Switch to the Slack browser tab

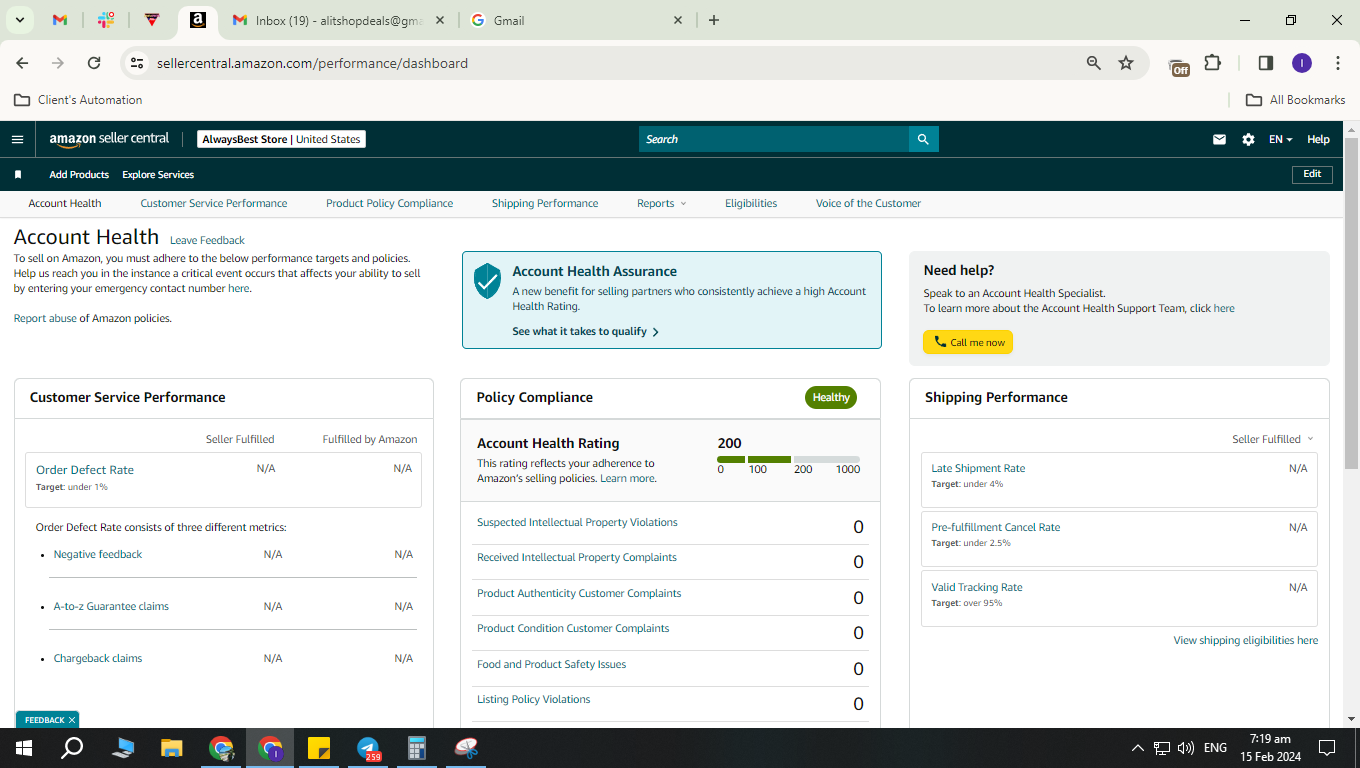coord(105,20)
